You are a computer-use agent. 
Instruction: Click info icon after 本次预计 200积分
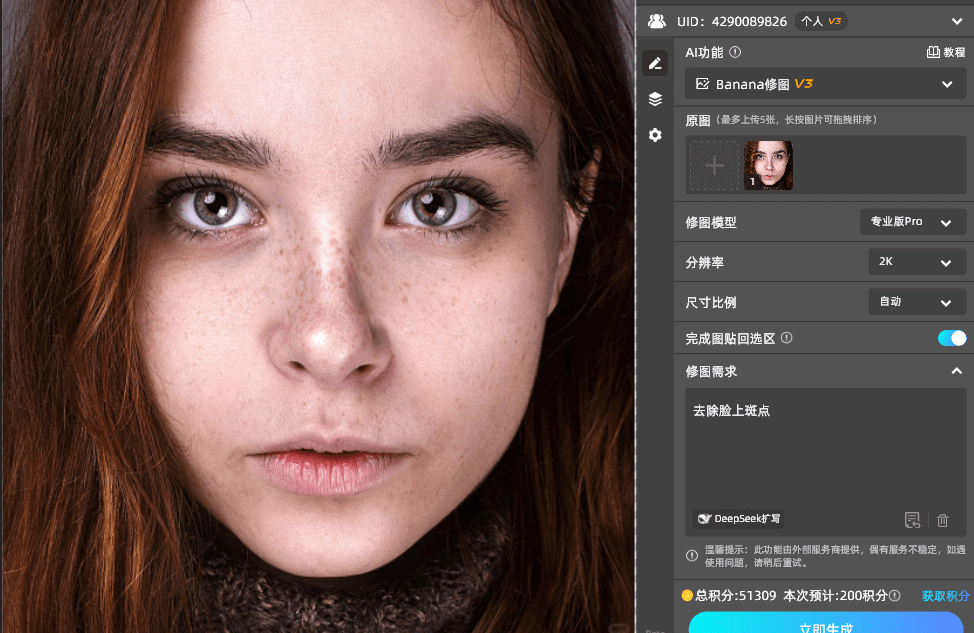(x=895, y=595)
